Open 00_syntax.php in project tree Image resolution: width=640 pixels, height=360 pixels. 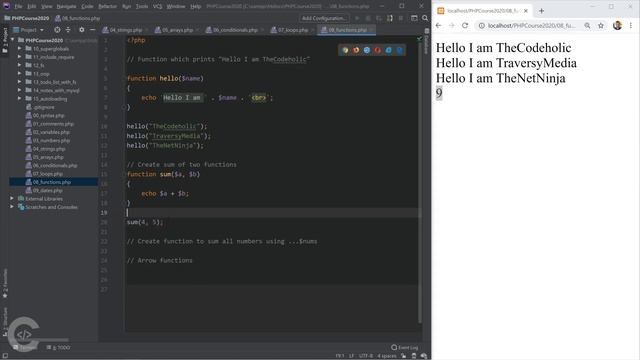click(x=48, y=116)
